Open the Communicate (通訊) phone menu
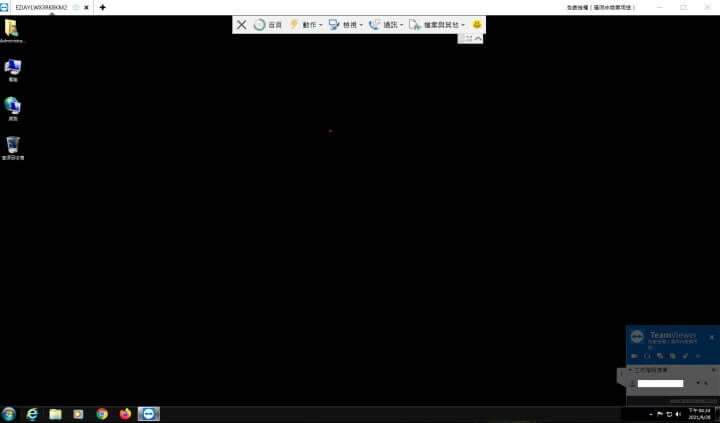The image size is (720, 423). (386, 25)
